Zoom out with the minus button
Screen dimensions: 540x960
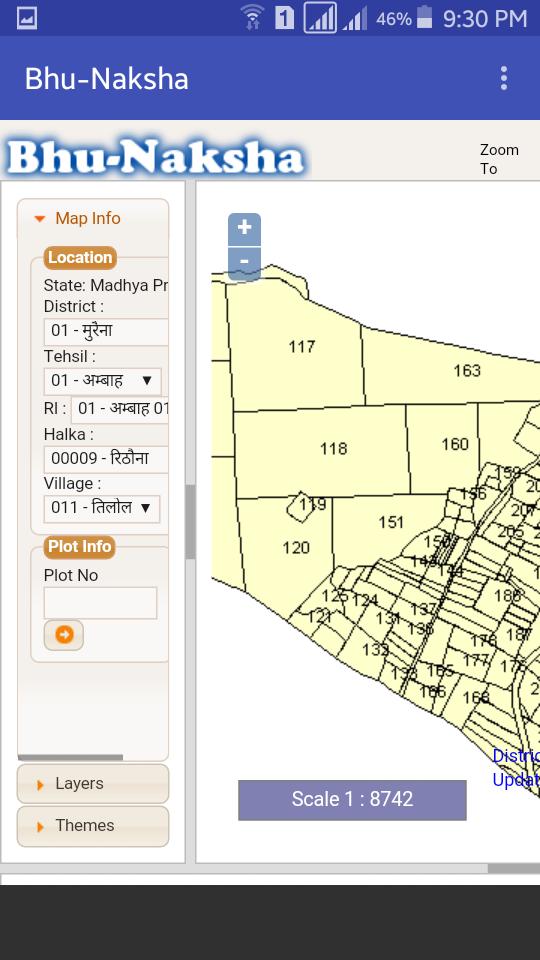[244, 263]
